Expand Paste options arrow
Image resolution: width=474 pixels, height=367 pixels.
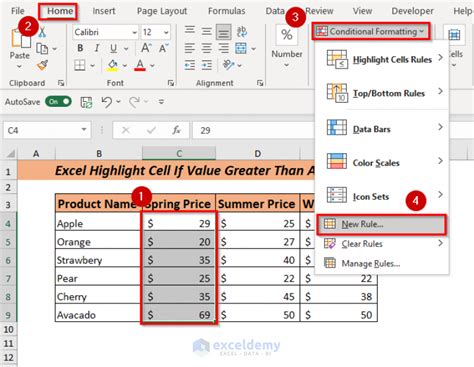19,66
